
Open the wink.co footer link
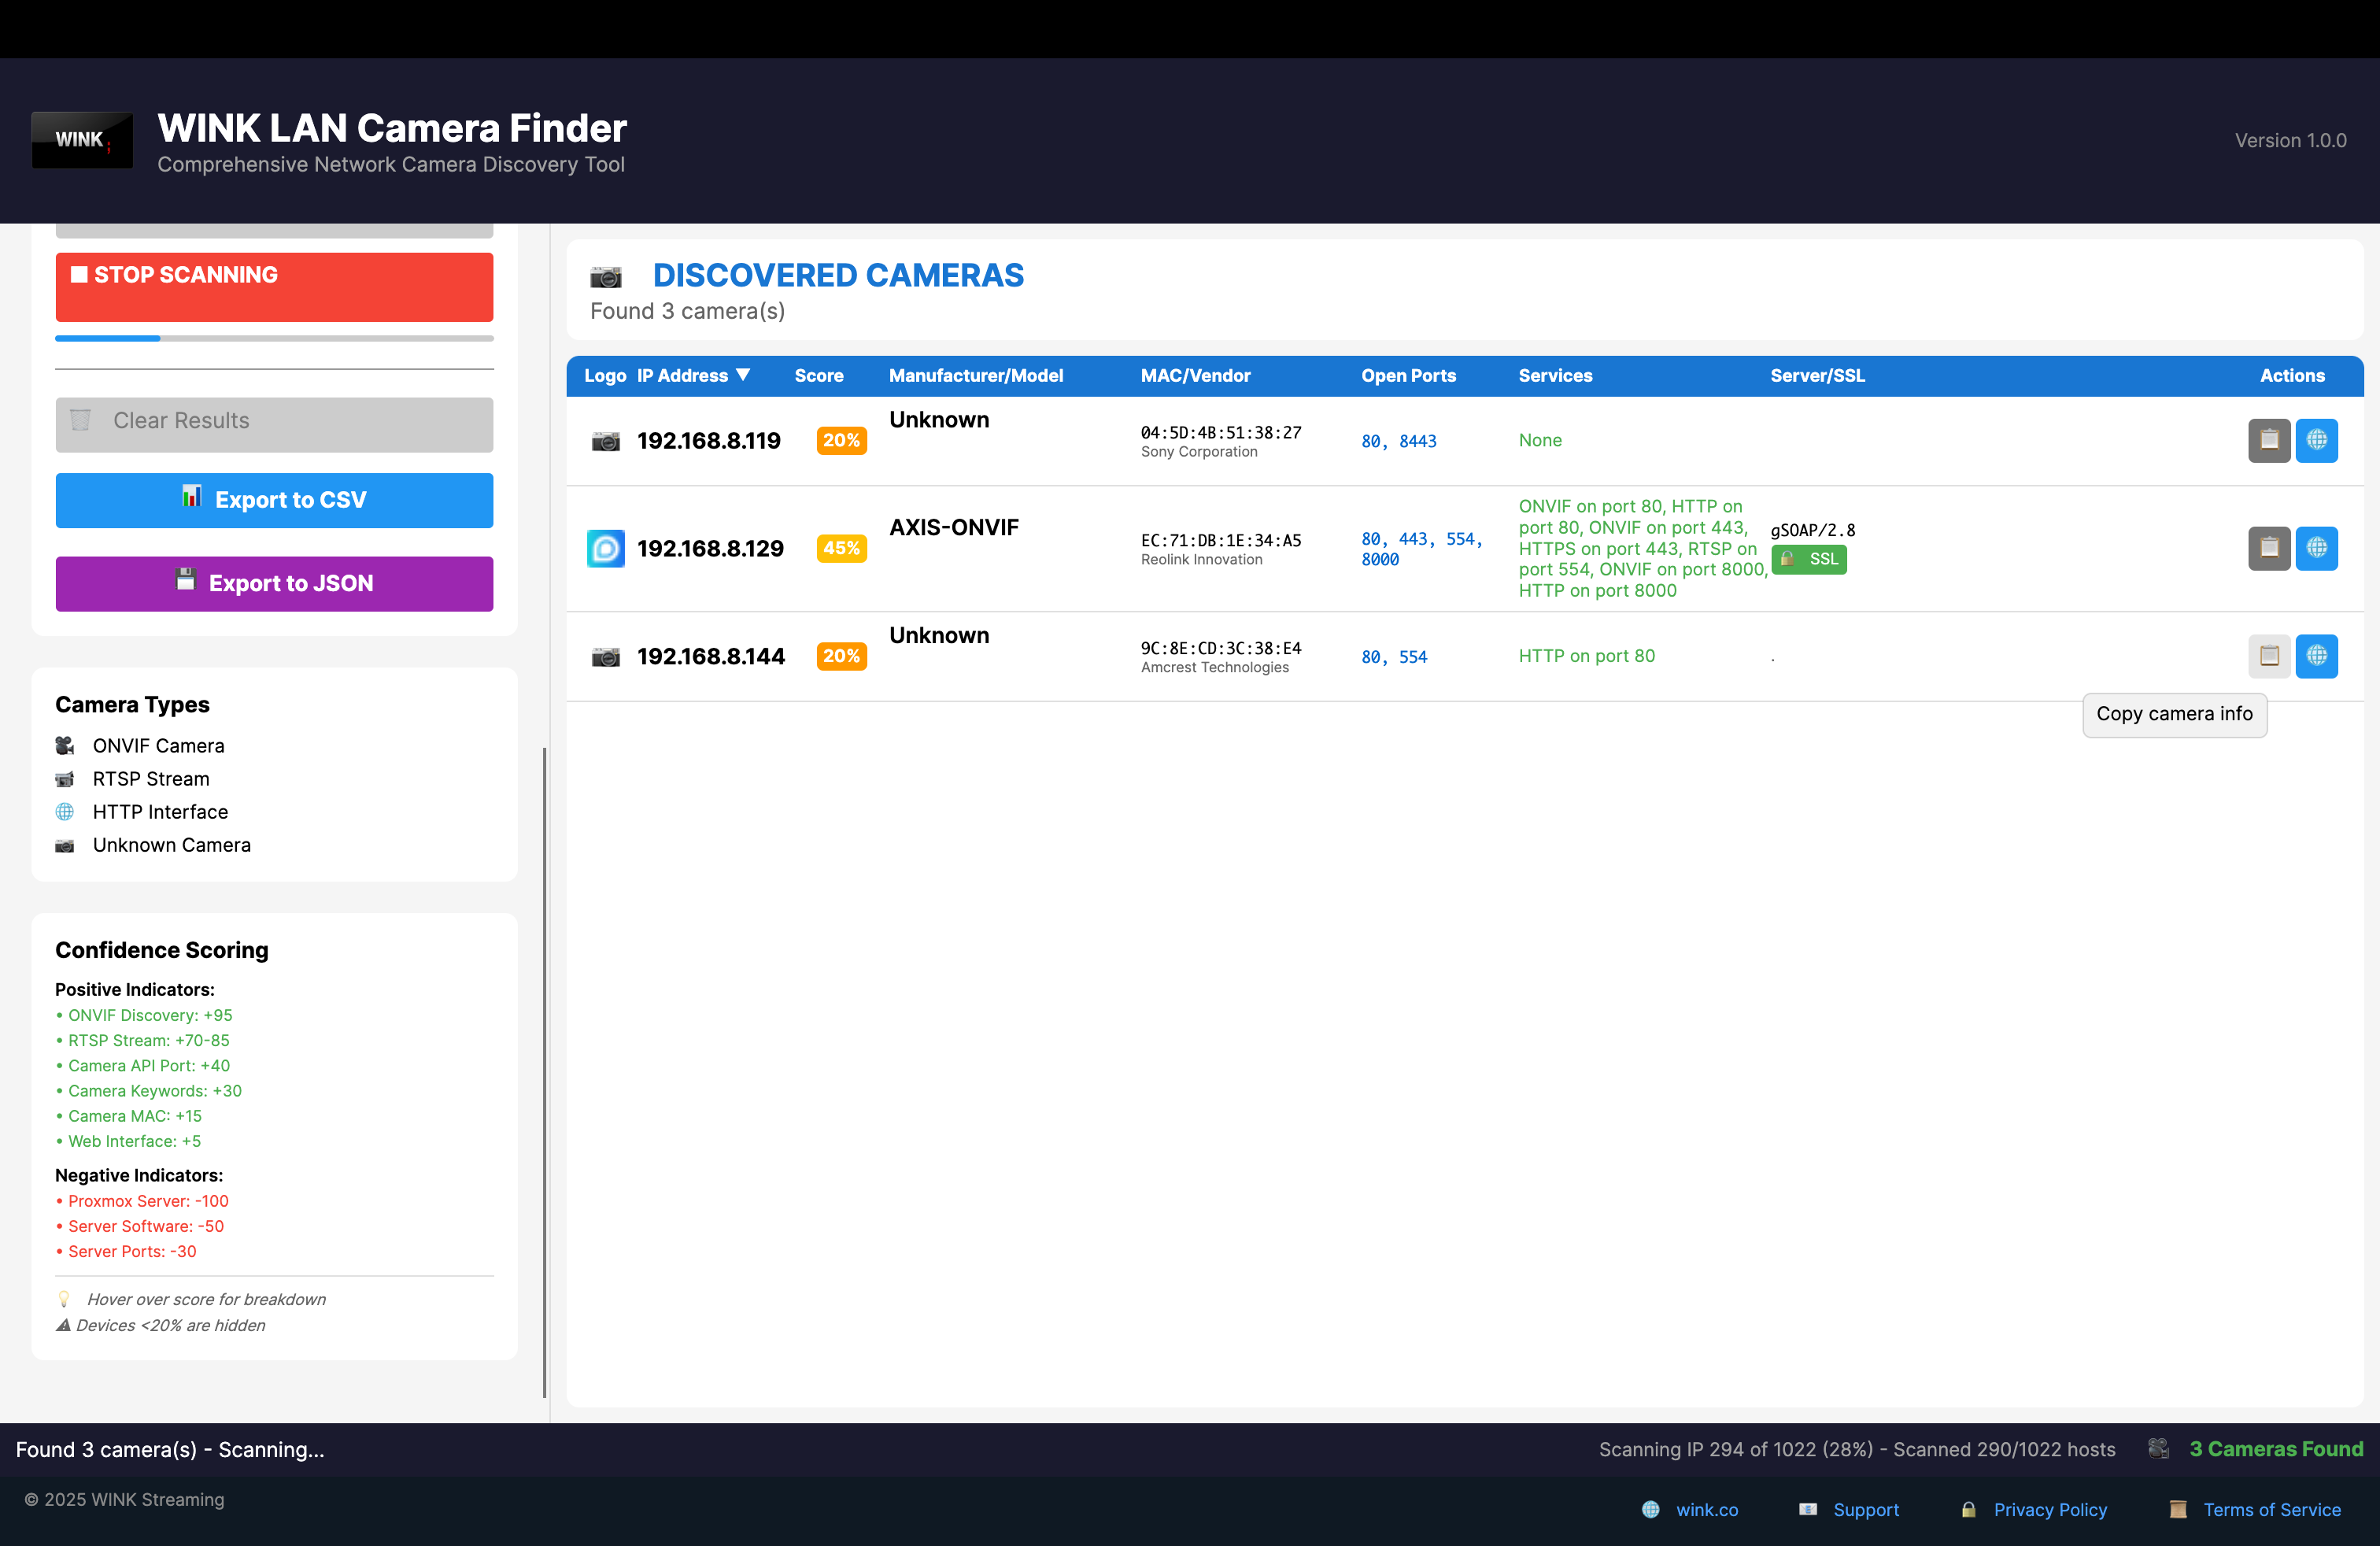pos(1706,1510)
